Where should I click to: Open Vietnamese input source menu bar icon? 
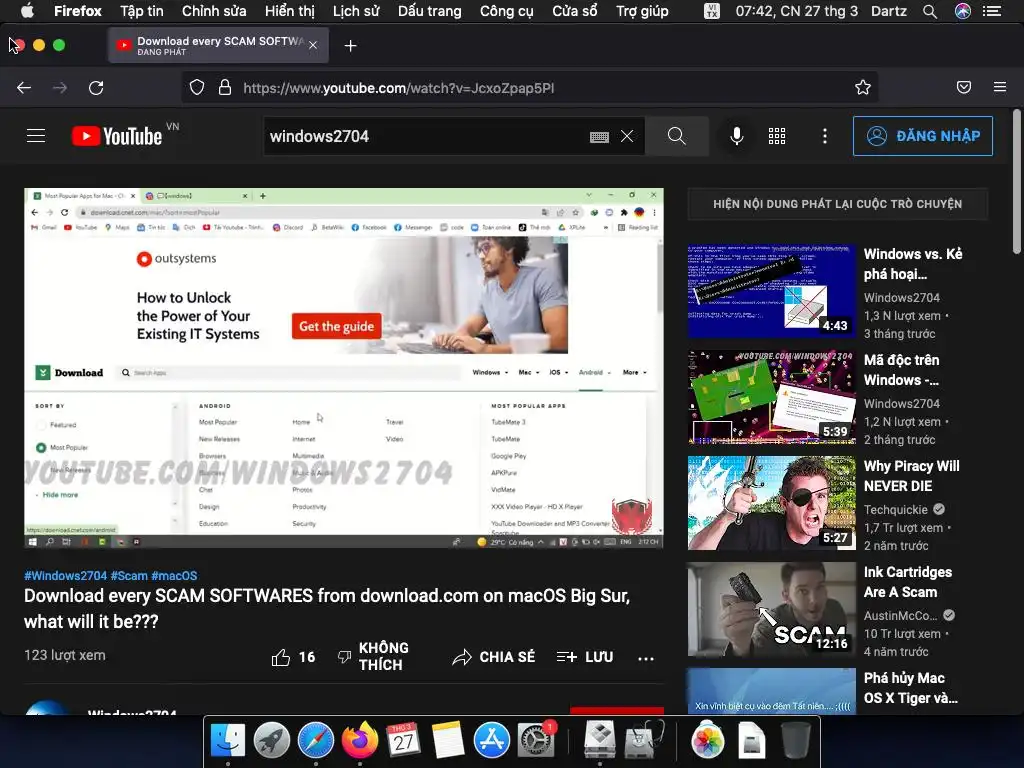click(x=712, y=11)
